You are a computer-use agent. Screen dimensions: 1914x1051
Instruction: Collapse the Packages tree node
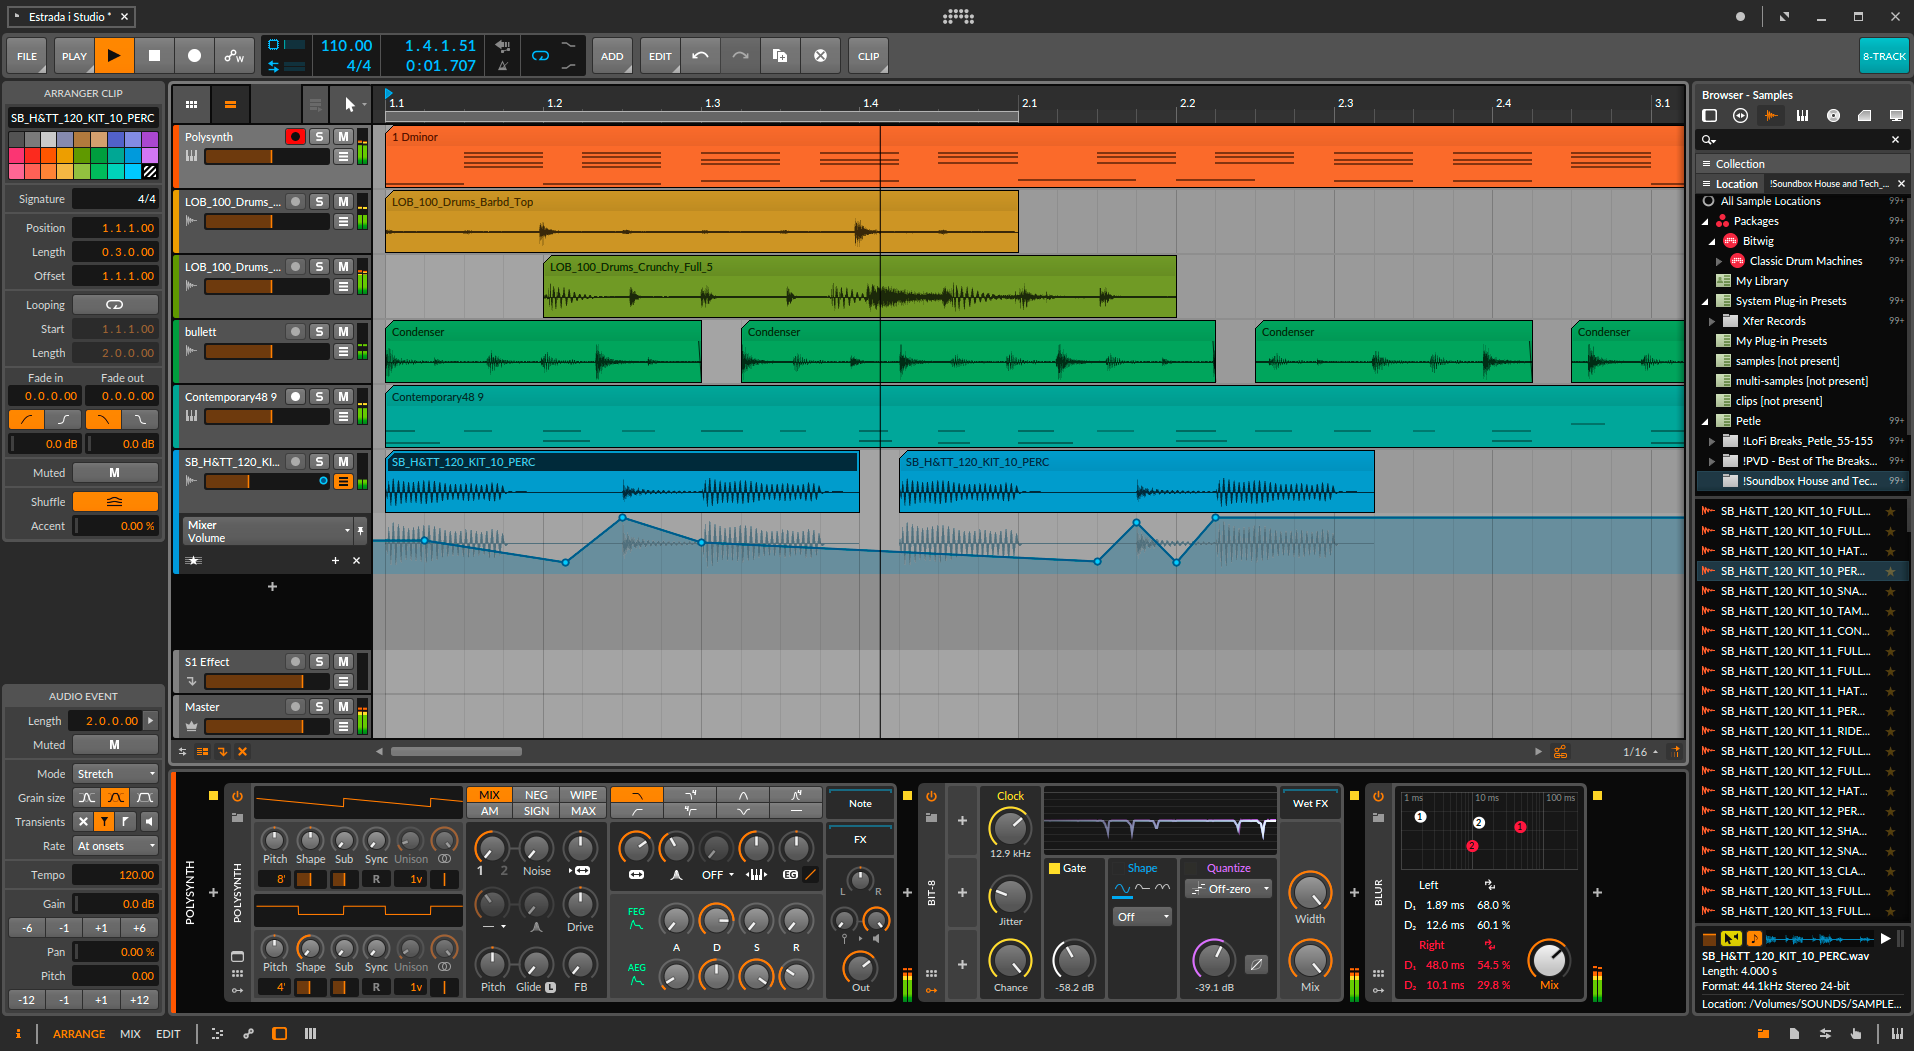click(x=1706, y=222)
